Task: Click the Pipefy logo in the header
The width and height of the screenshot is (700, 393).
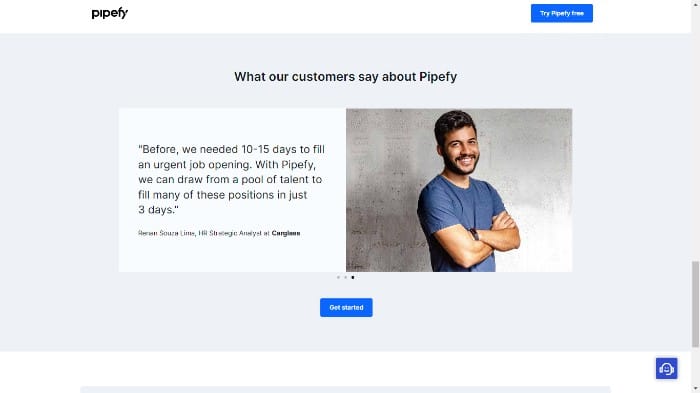Action: (109, 13)
